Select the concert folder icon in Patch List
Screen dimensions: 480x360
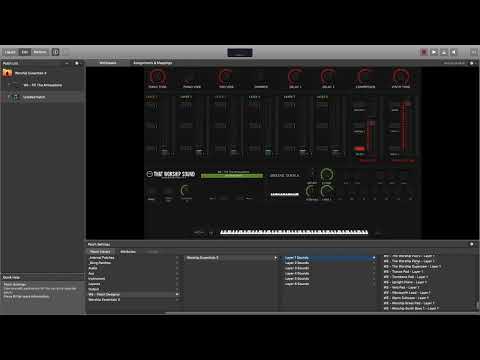(x=7, y=73)
